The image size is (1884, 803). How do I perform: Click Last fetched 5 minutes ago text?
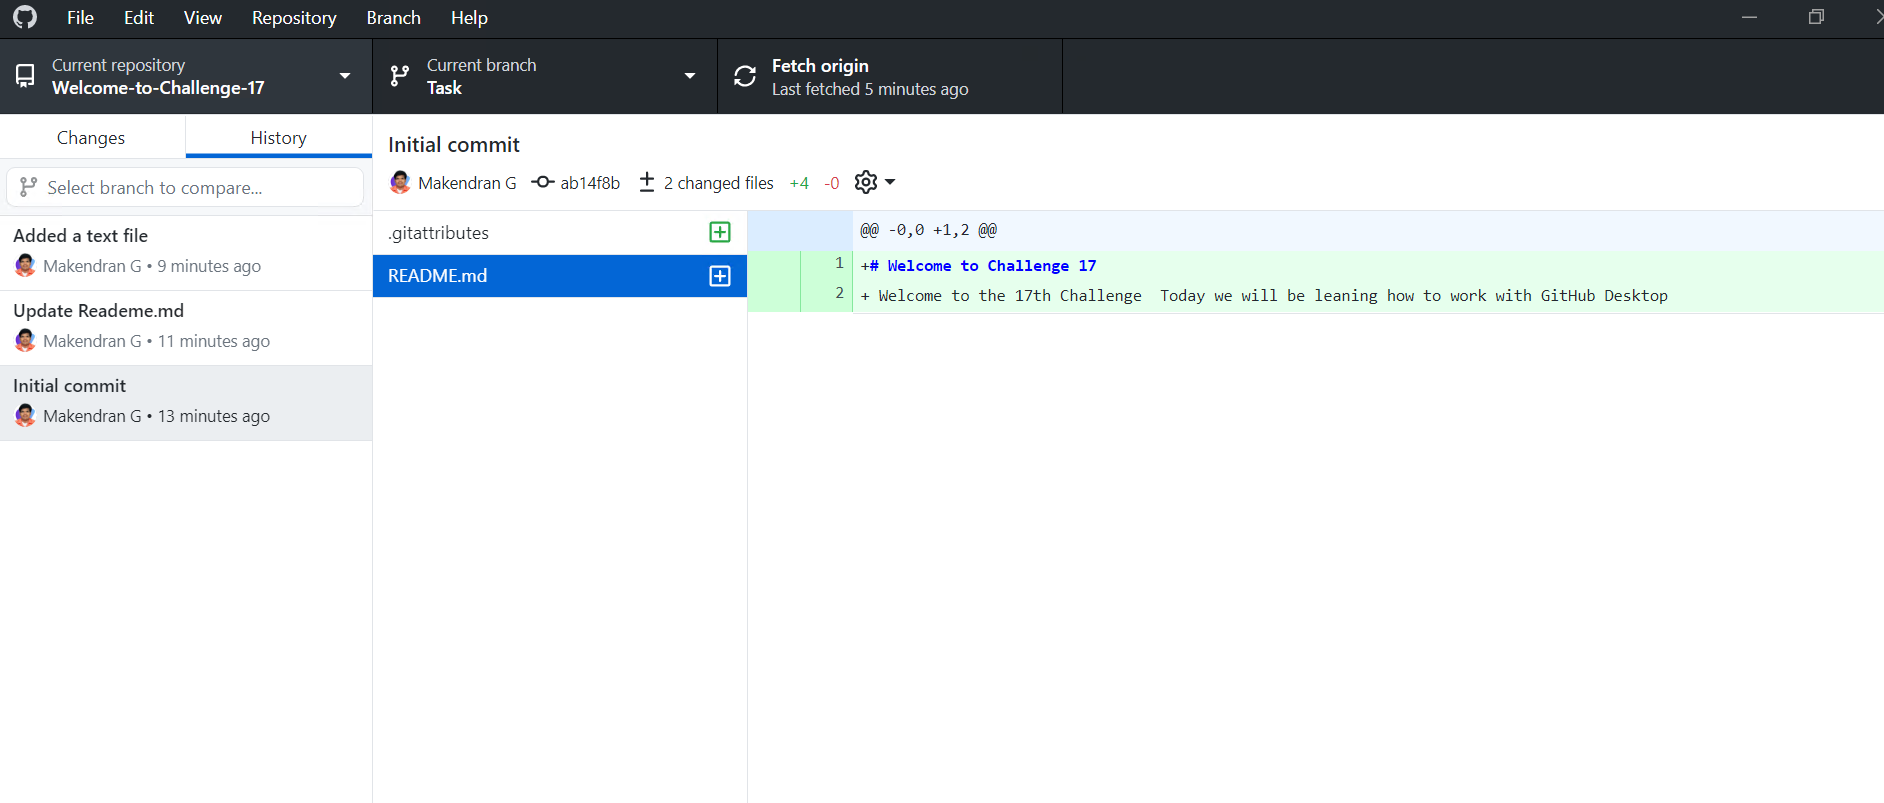(x=870, y=89)
